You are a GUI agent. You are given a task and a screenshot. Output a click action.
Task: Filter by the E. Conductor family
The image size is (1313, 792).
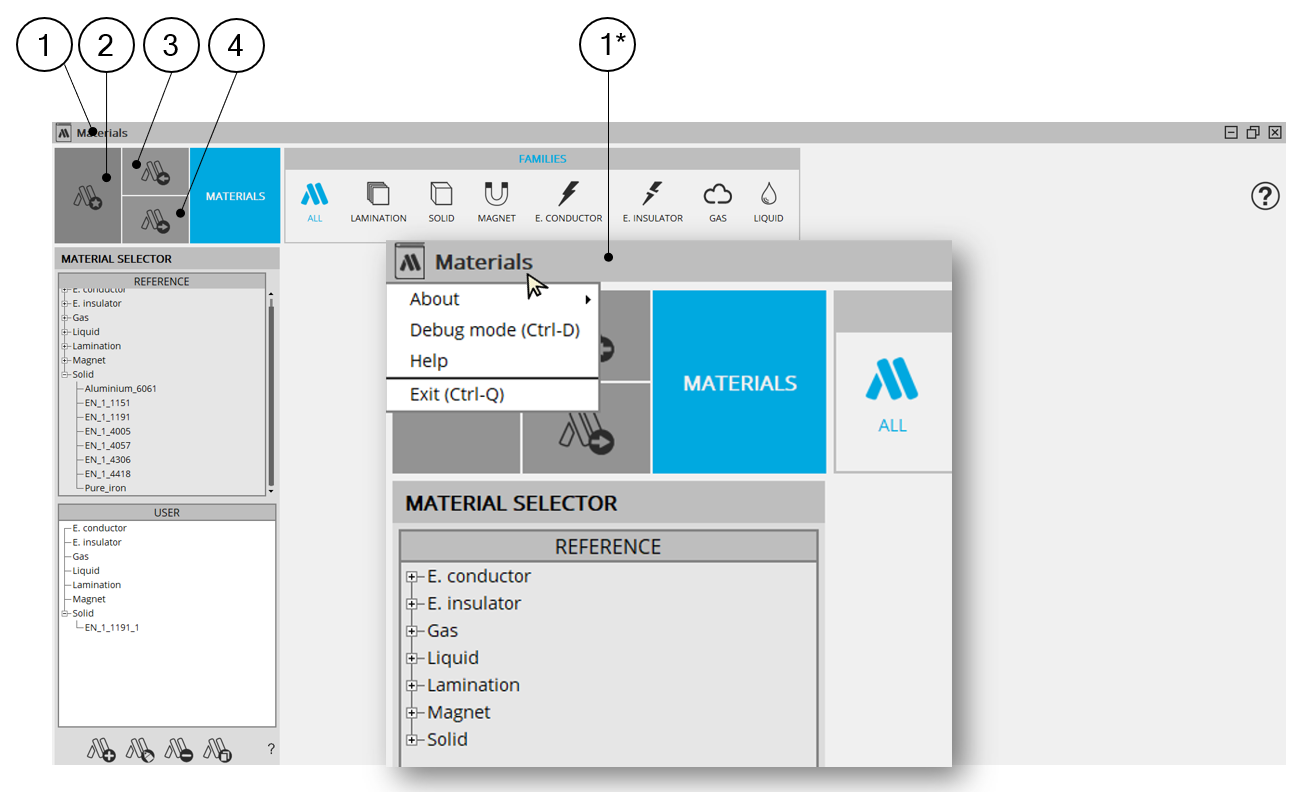coord(568,195)
